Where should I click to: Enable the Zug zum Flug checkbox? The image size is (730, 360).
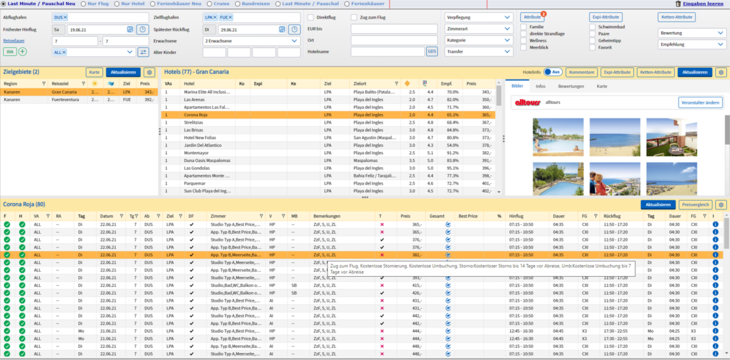[x=355, y=17]
